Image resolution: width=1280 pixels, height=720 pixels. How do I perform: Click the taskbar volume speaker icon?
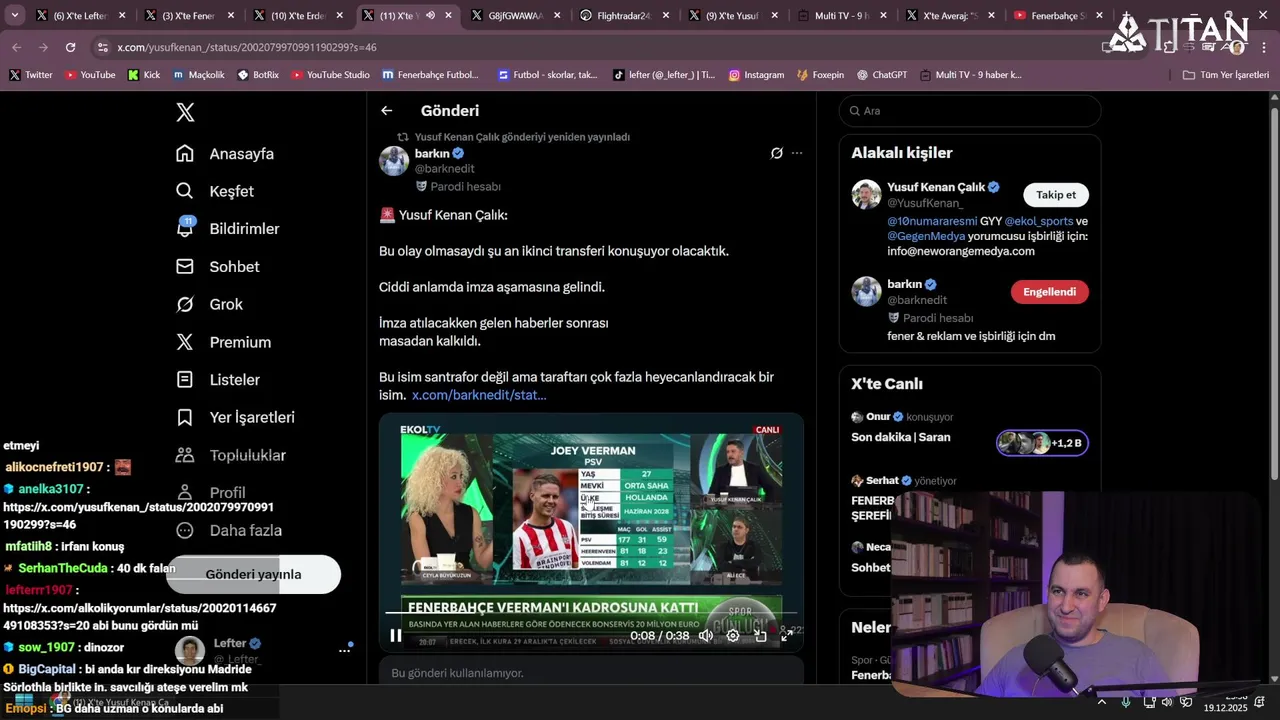tap(1166, 702)
